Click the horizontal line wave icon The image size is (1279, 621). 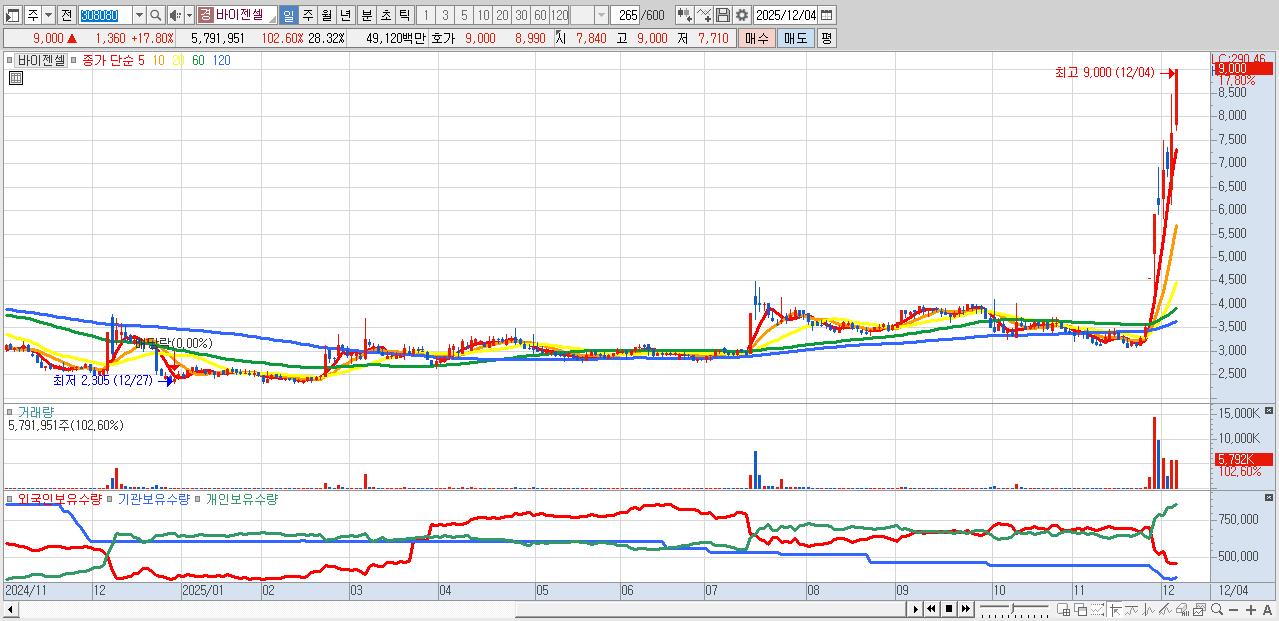[1131, 609]
